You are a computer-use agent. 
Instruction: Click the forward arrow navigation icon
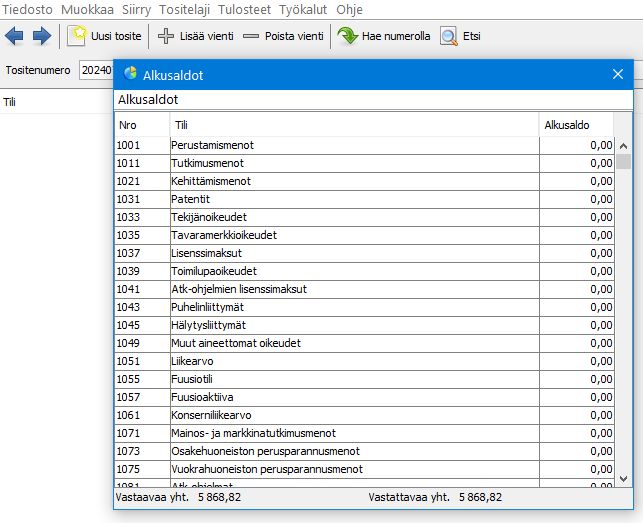(42, 36)
